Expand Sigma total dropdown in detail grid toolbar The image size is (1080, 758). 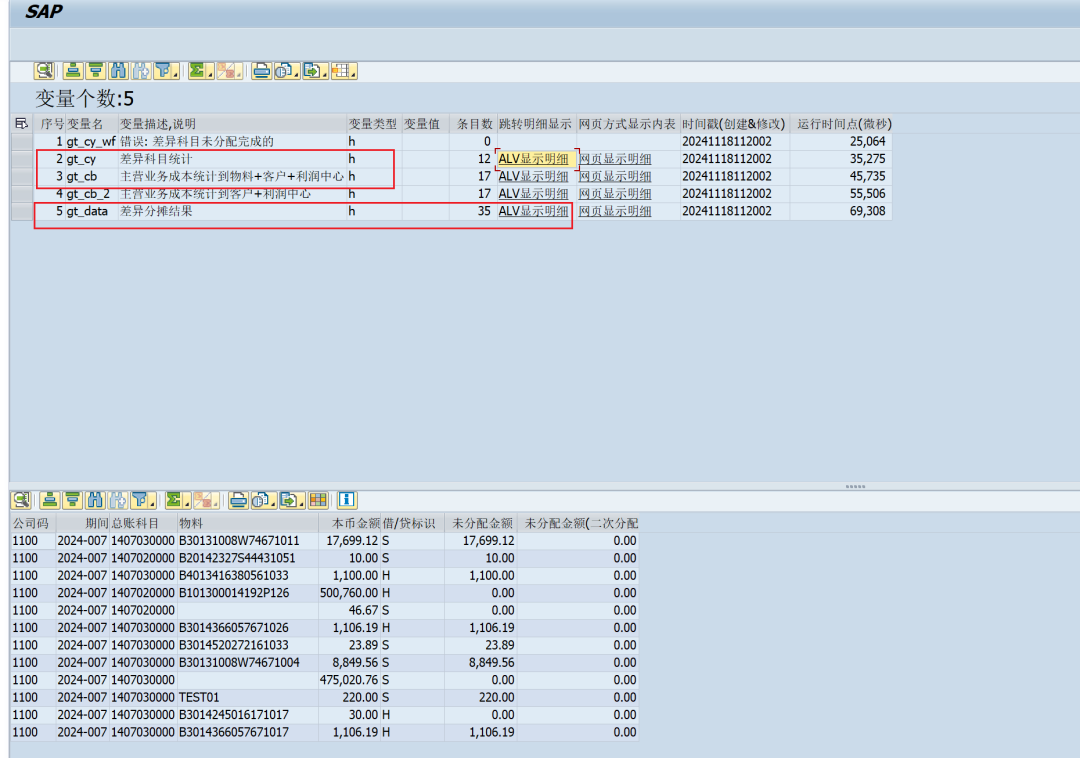tap(187, 504)
